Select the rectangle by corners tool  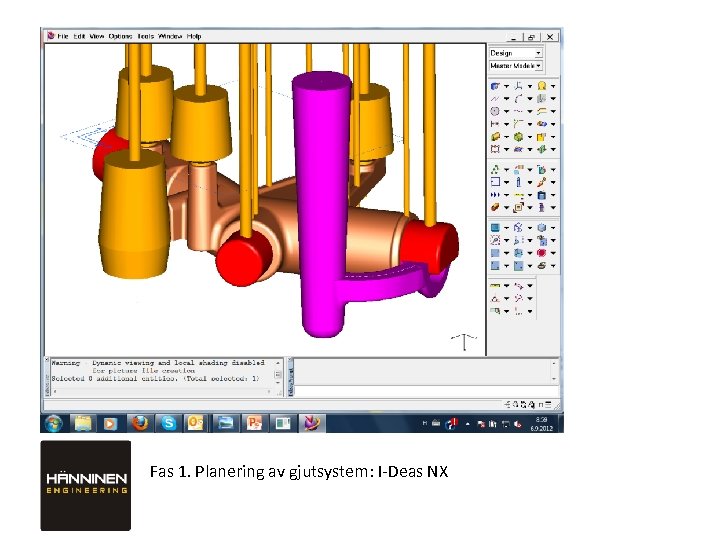click(x=495, y=149)
